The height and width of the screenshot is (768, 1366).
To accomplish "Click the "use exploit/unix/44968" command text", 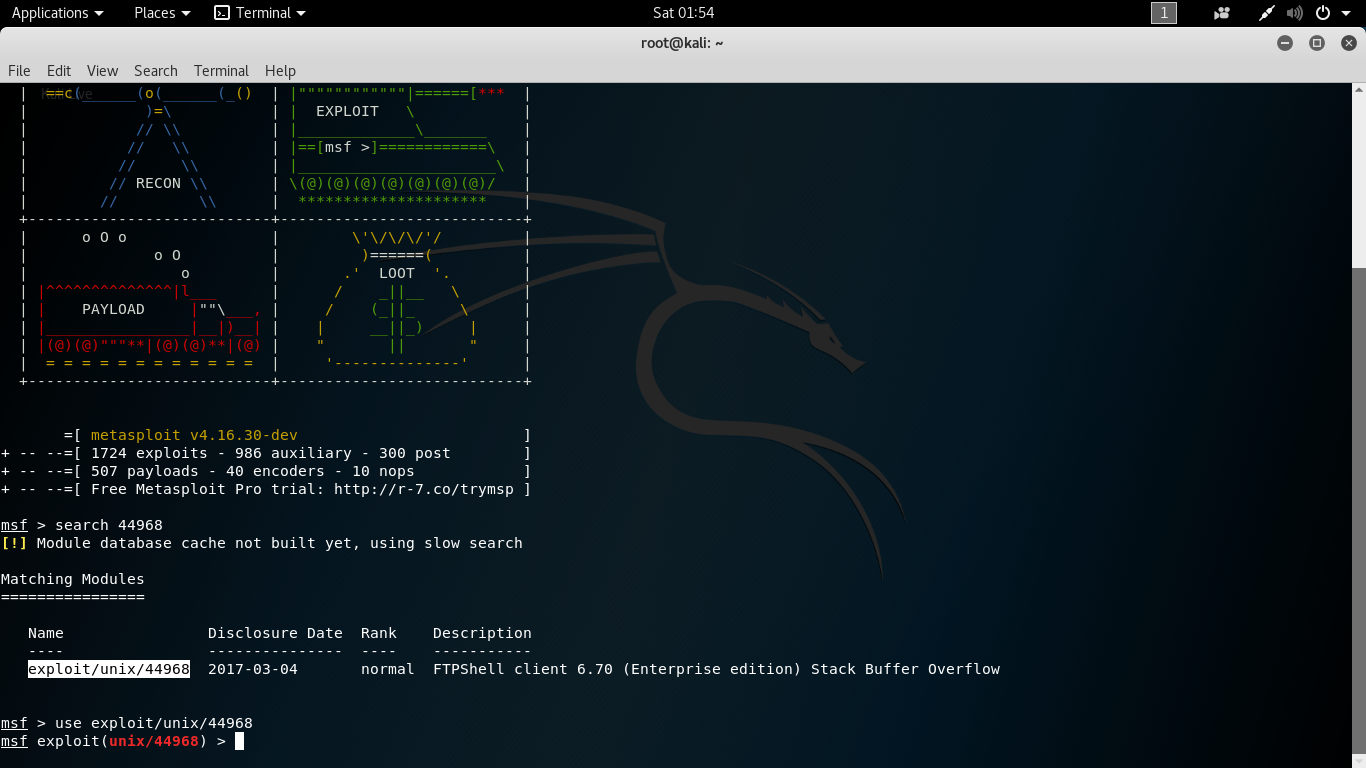I will tap(154, 723).
